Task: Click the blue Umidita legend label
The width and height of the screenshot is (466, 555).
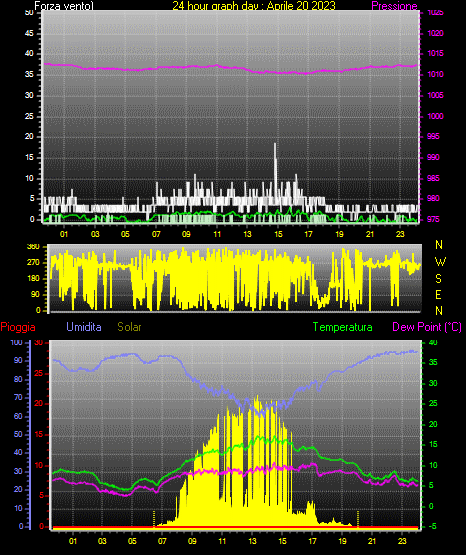Action: click(84, 327)
